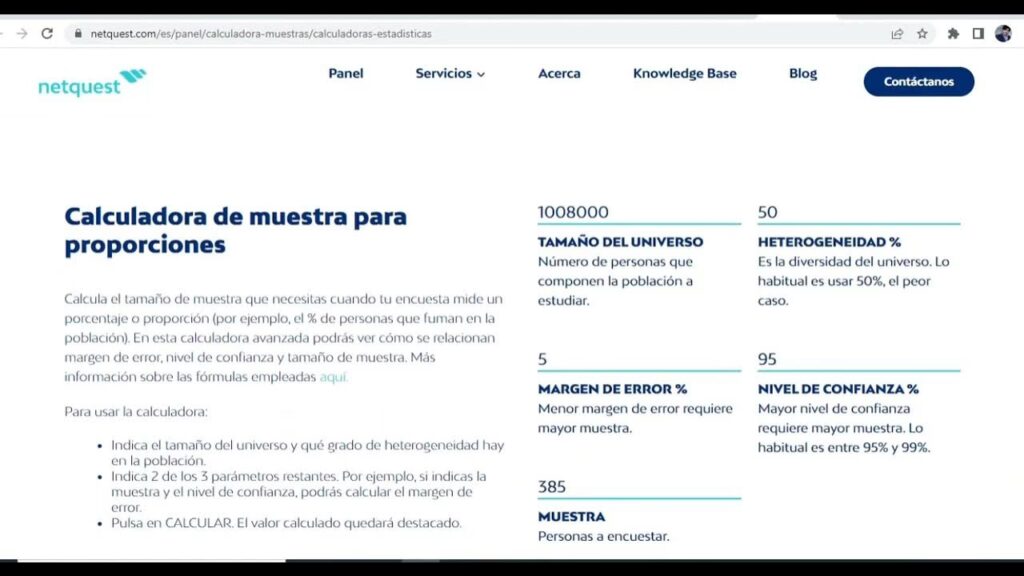The height and width of the screenshot is (576, 1024).
Task: Open the Panel menu item
Action: [346, 74]
